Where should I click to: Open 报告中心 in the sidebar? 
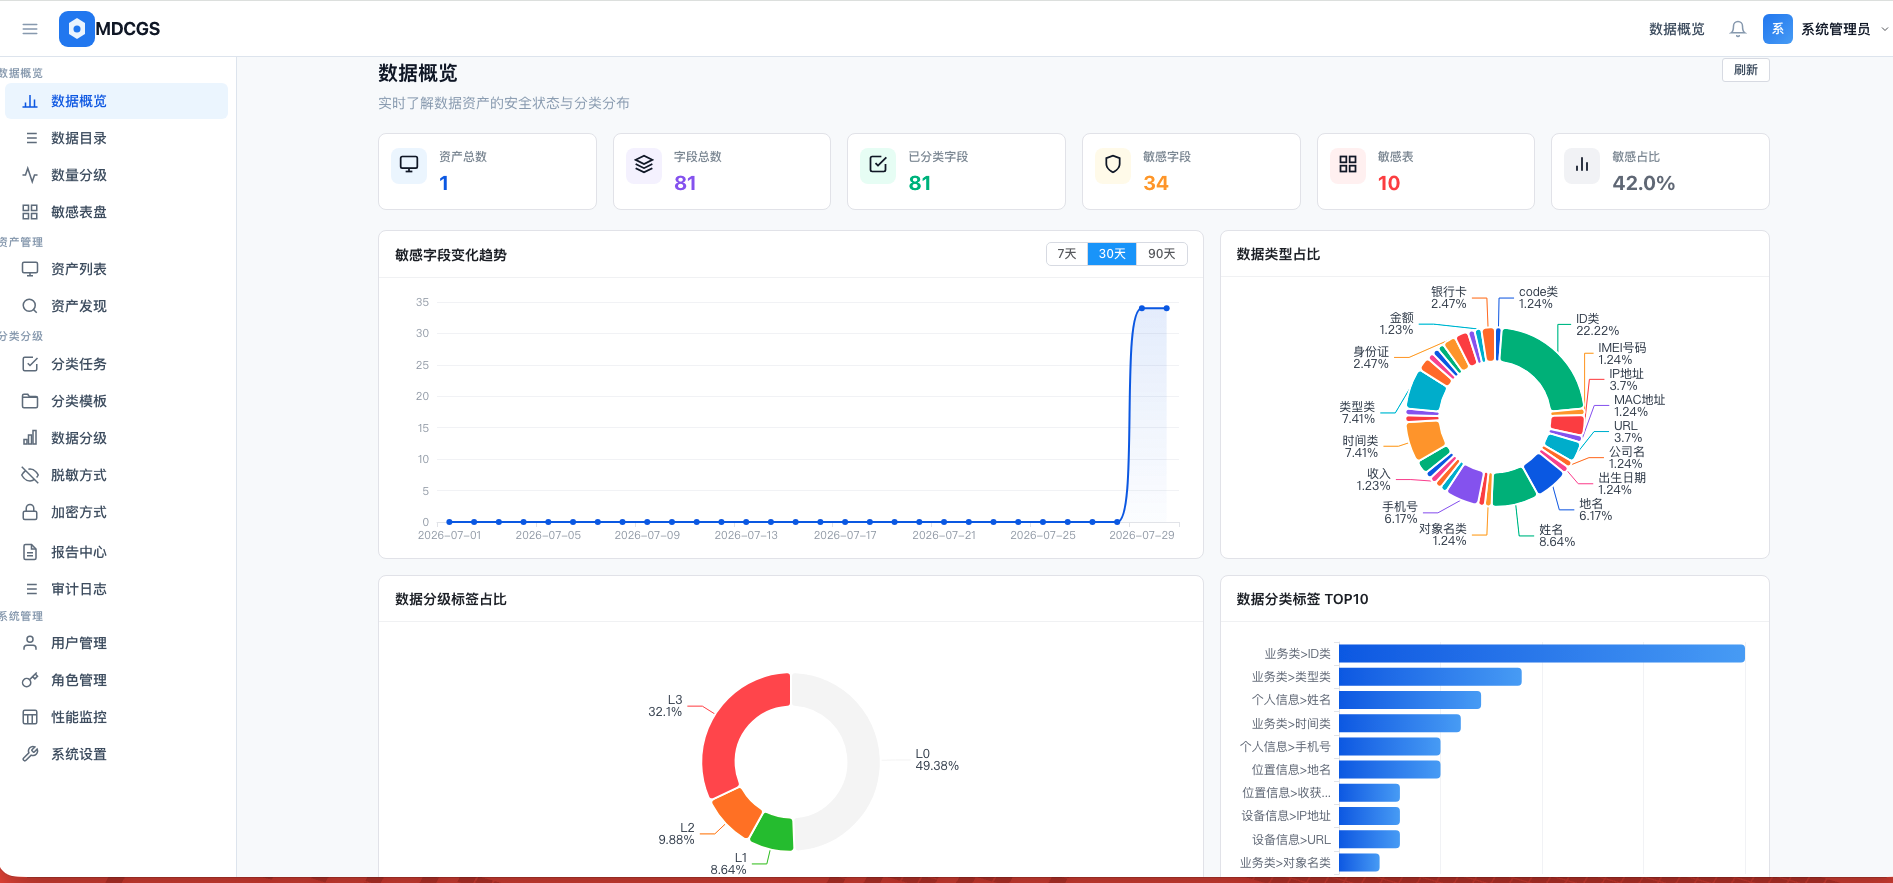(117, 552)
